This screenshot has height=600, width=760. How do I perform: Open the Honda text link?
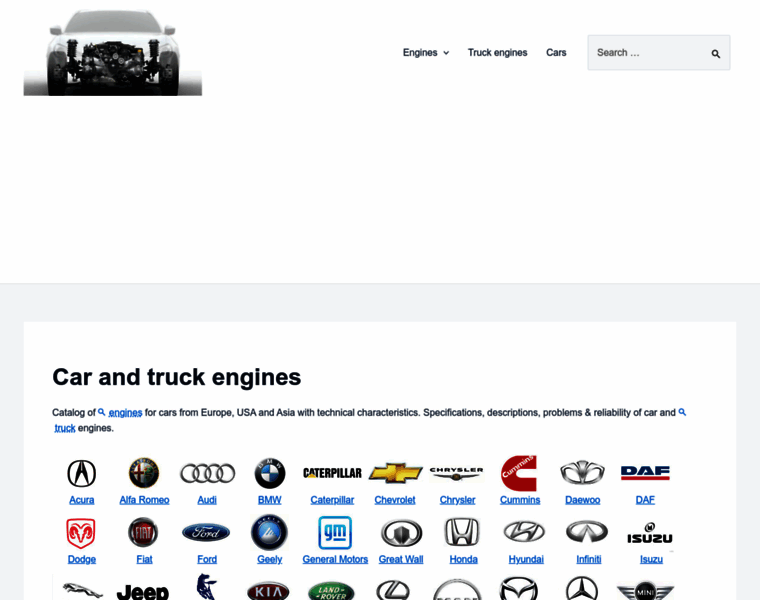(463, 559)
